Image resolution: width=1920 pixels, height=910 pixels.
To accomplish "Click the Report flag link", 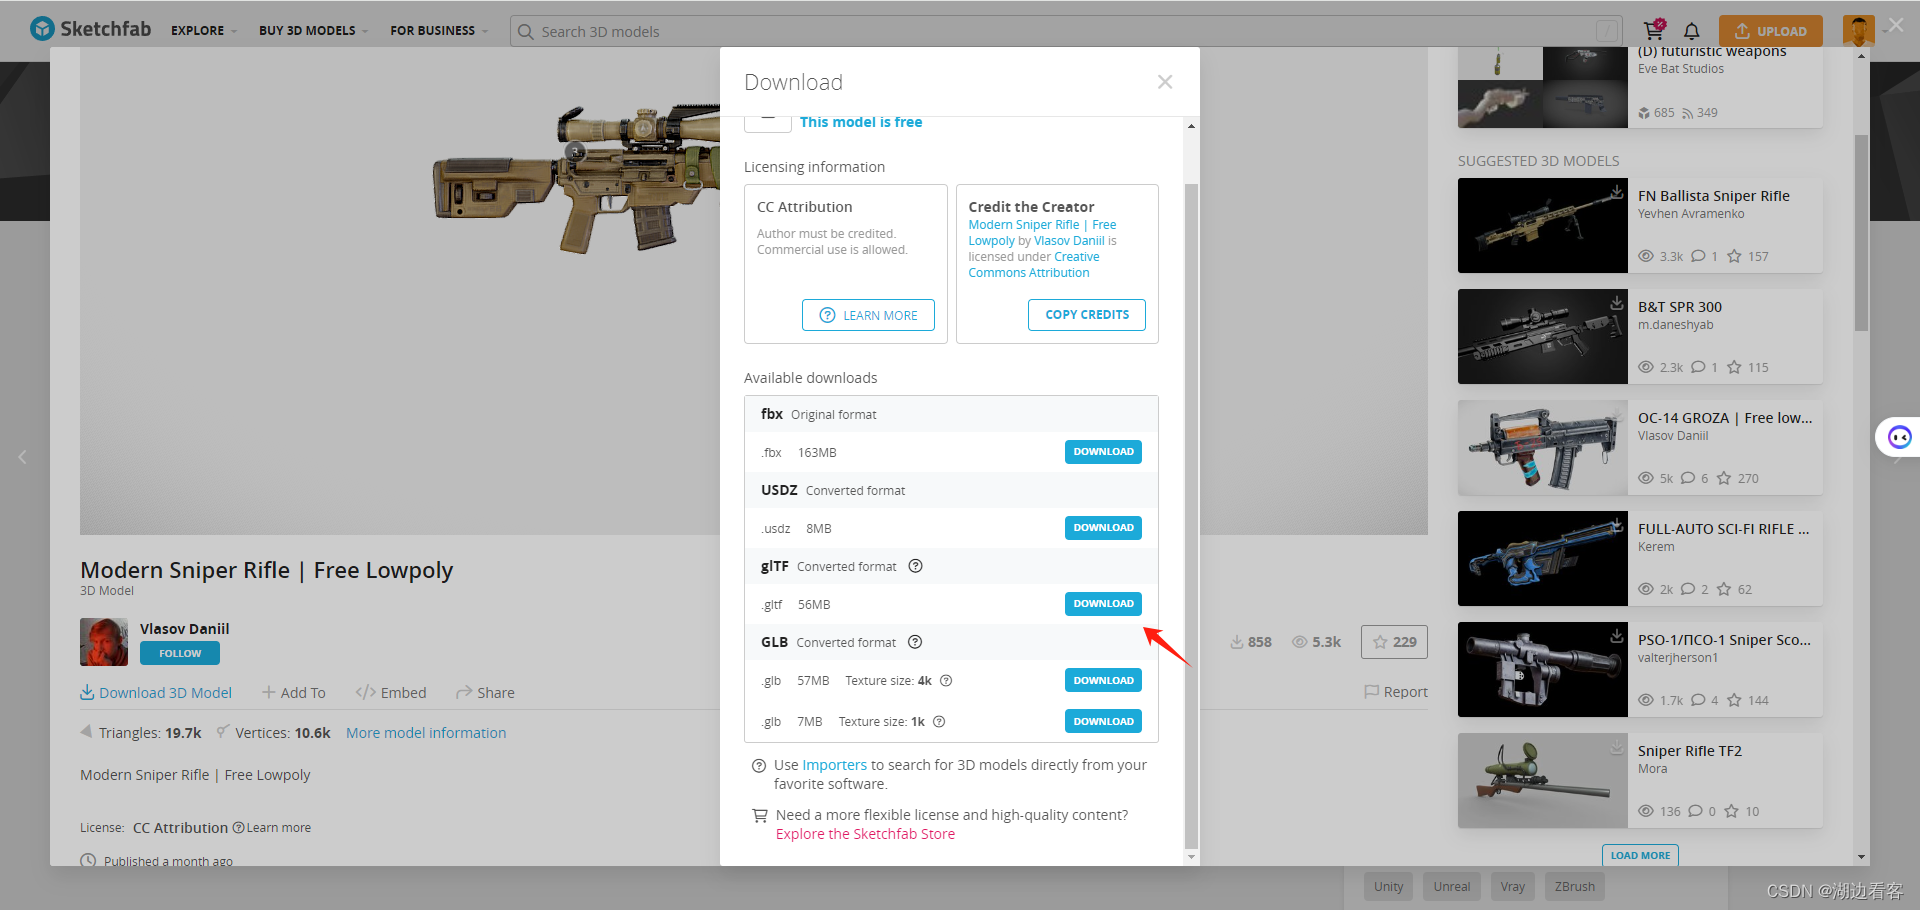I will (x=1396, y=692).
